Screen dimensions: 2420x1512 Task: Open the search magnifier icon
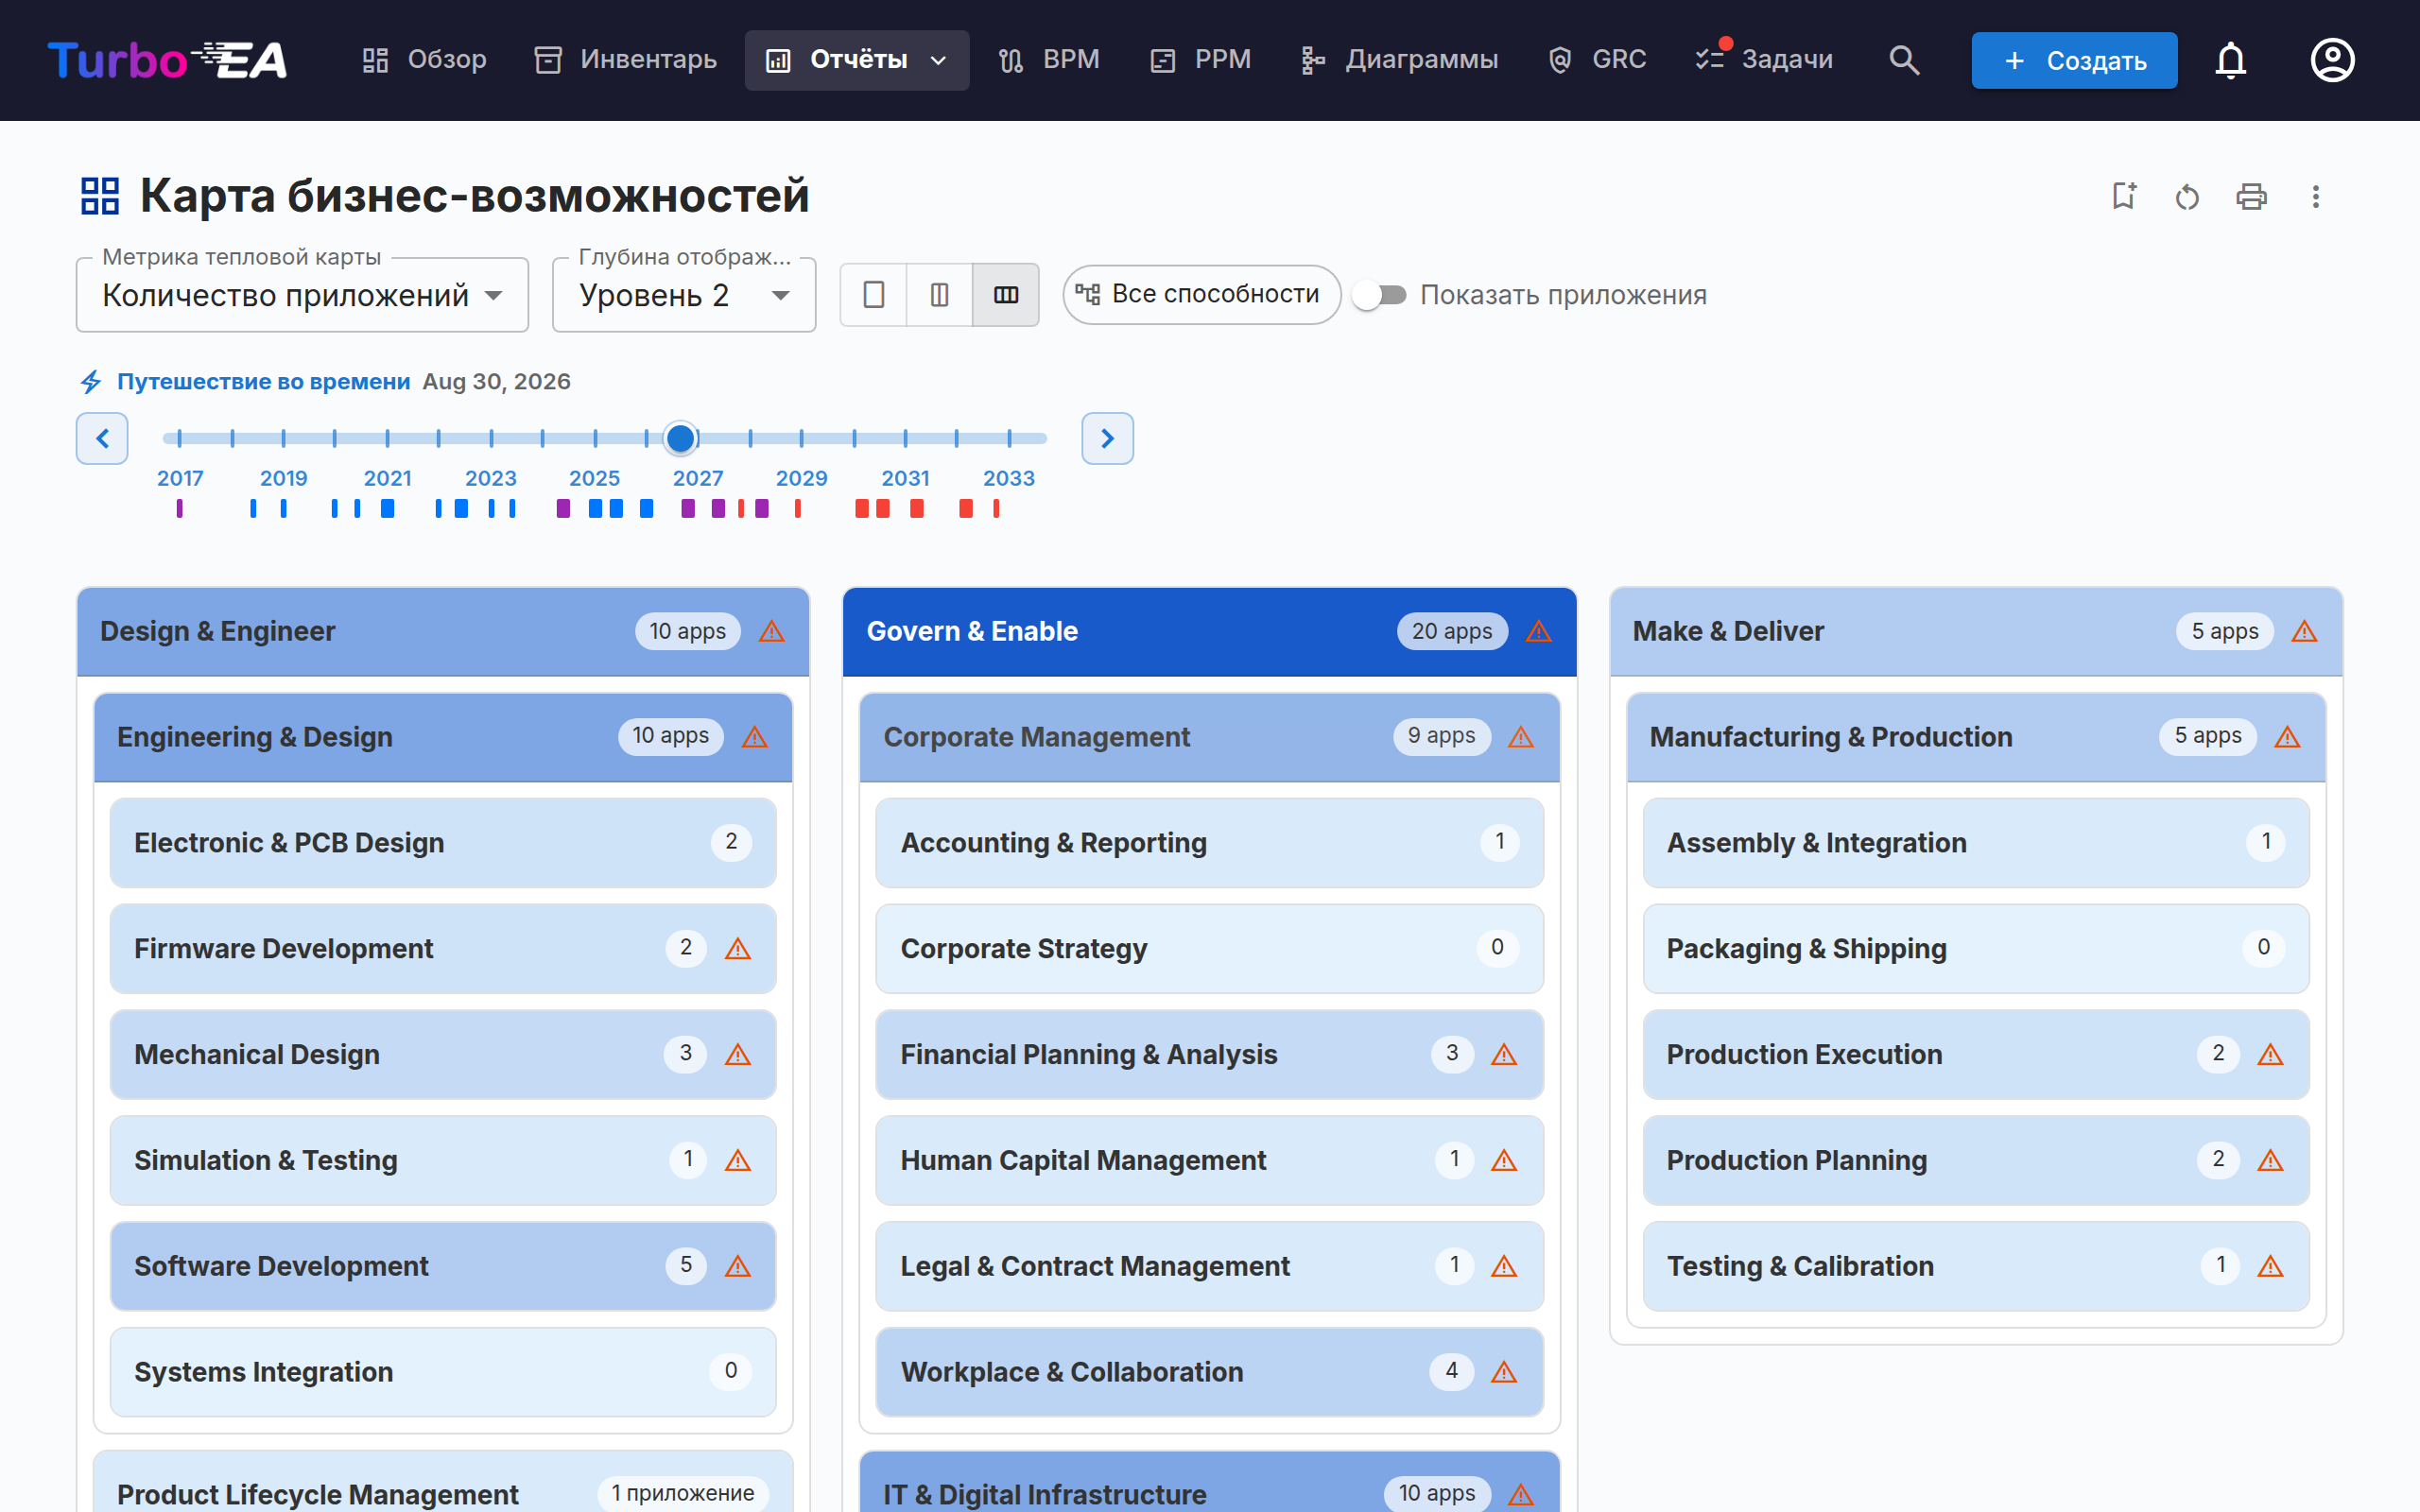[1904, 60]
